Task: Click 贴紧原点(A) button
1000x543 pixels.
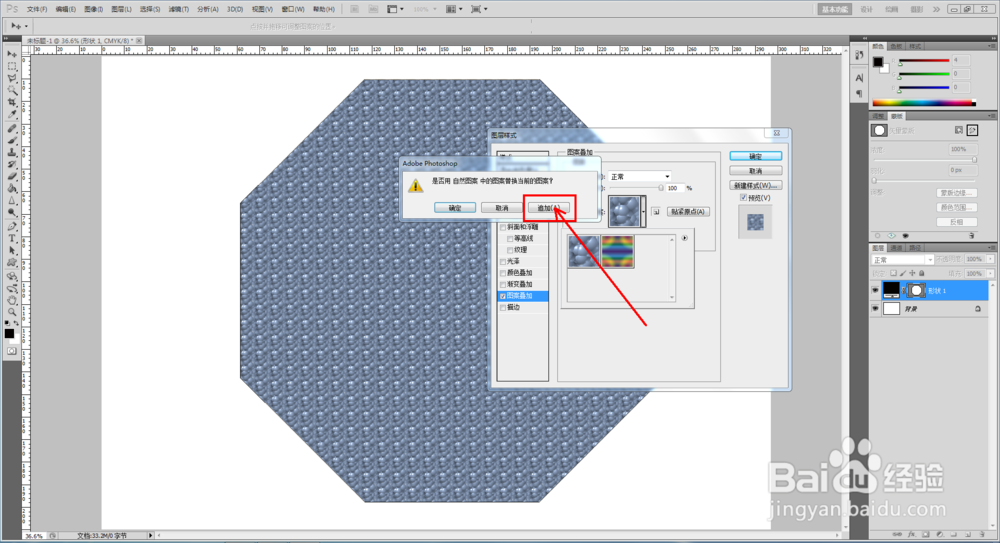Action: click(x=688, y=211)
